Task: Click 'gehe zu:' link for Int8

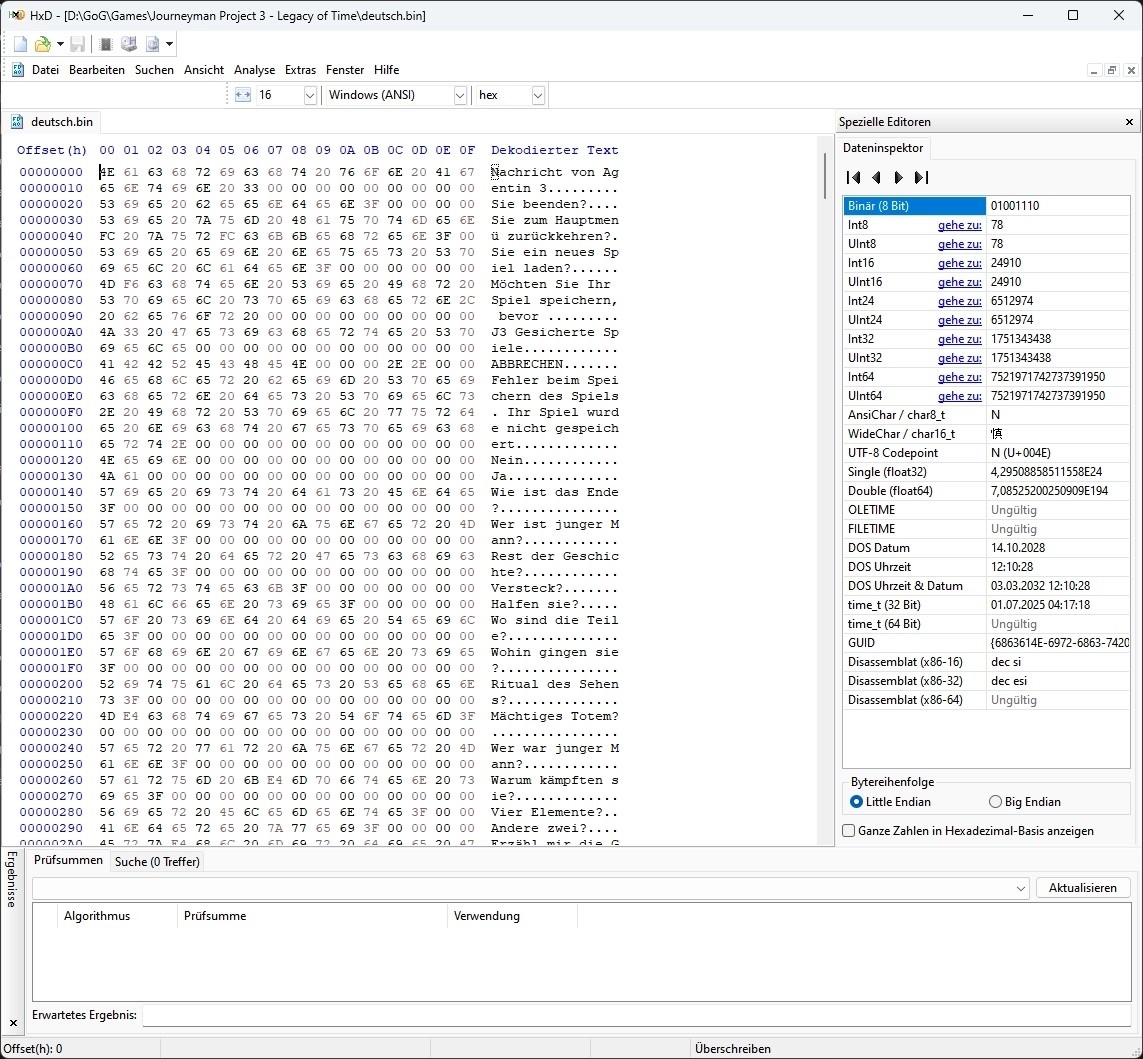Action: [959, 225]
